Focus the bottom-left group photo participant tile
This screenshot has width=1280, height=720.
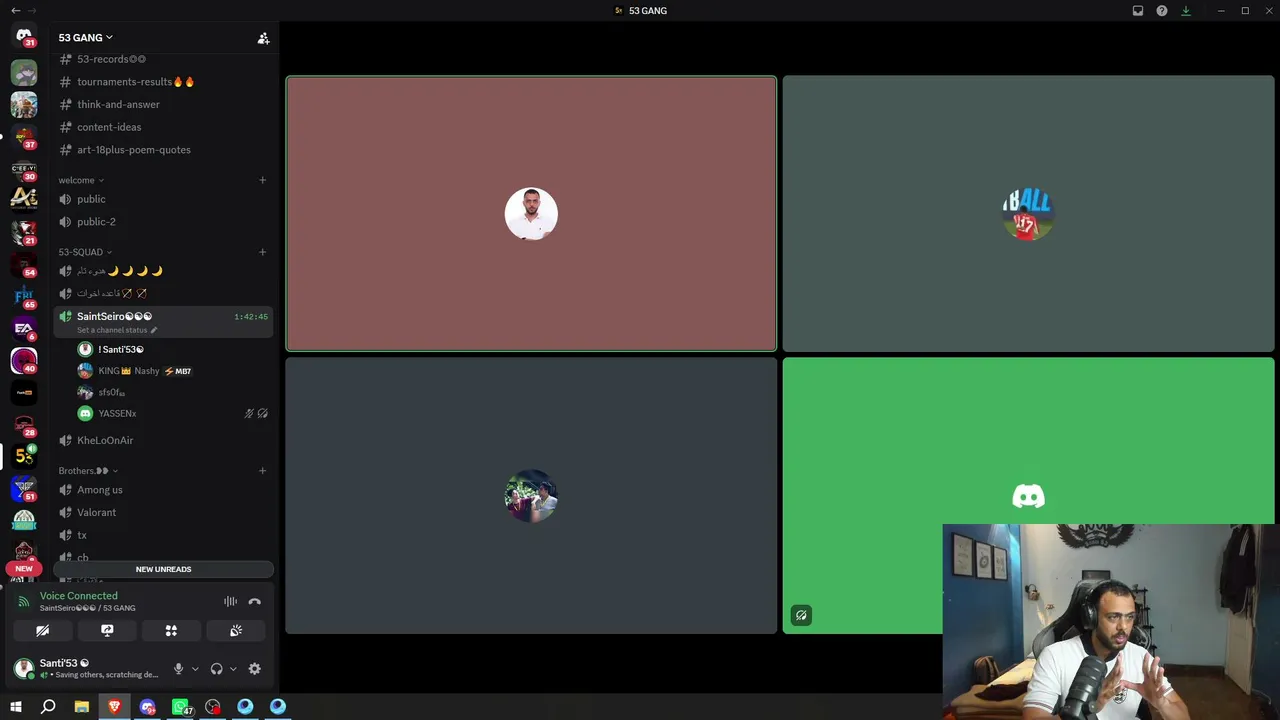click(531, 496)
